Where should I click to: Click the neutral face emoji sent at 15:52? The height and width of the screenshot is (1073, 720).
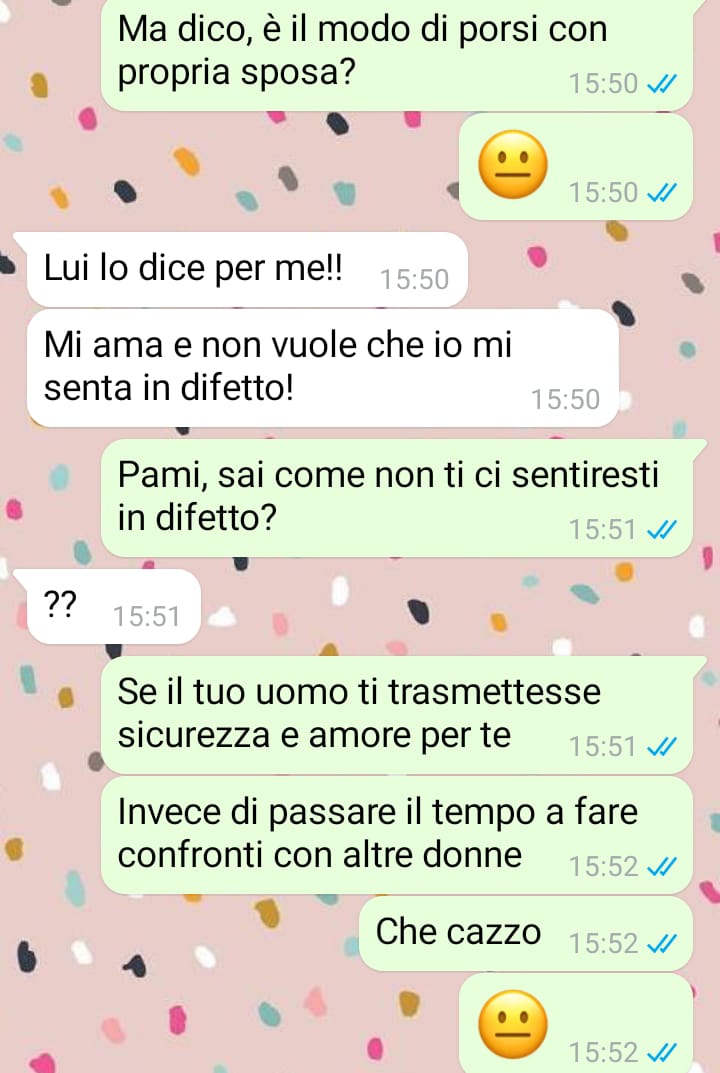[513, 1024]
